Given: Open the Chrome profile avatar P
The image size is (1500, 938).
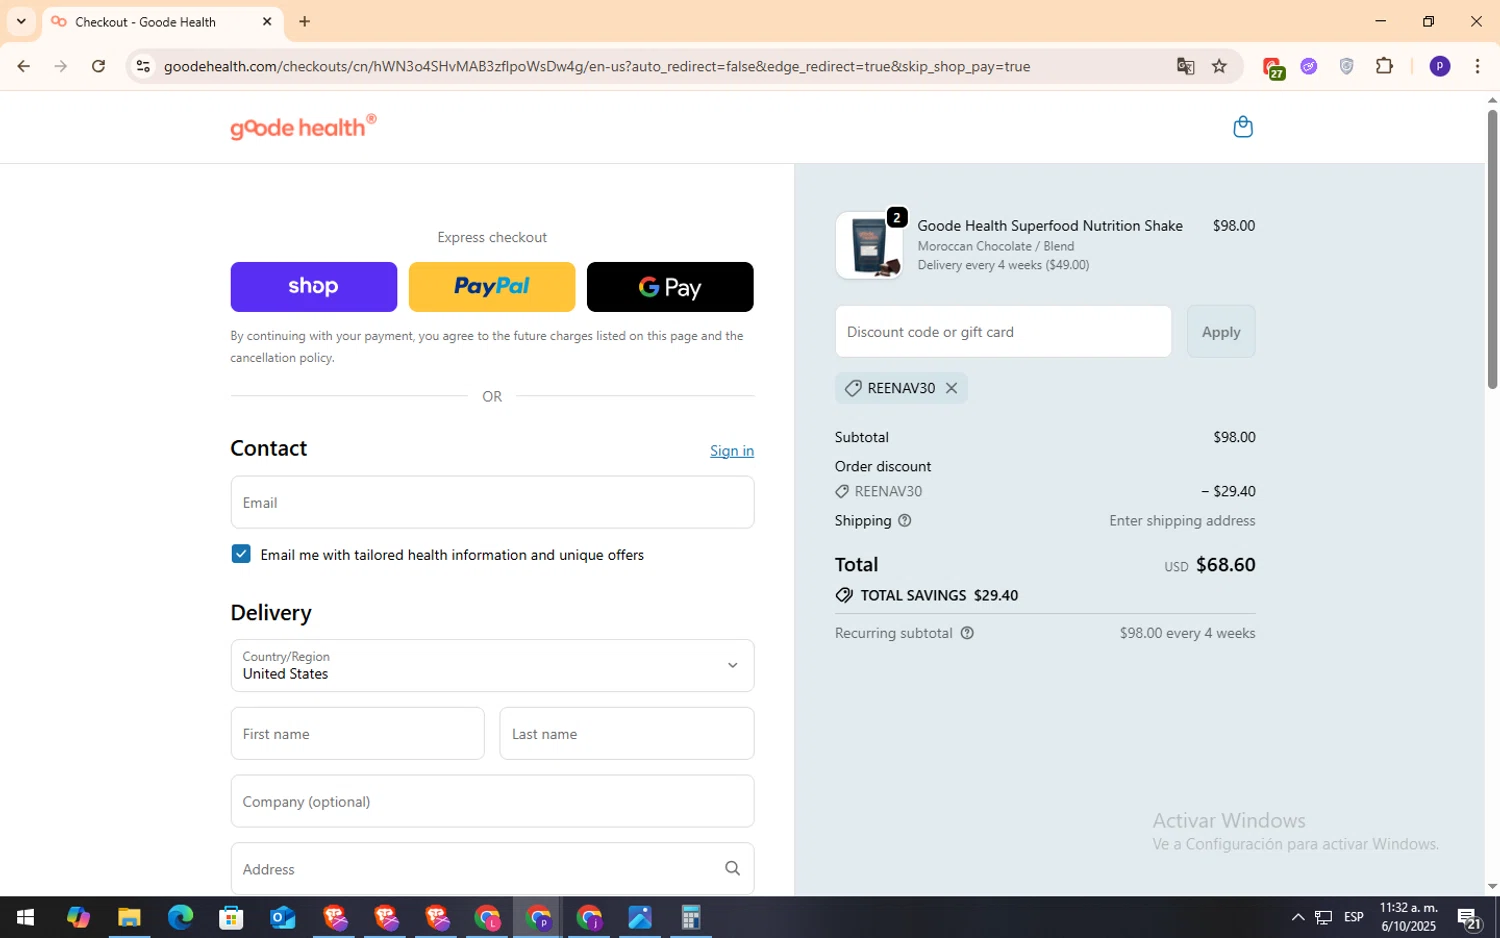Looking at the screenshot, I should (1440, 66).
